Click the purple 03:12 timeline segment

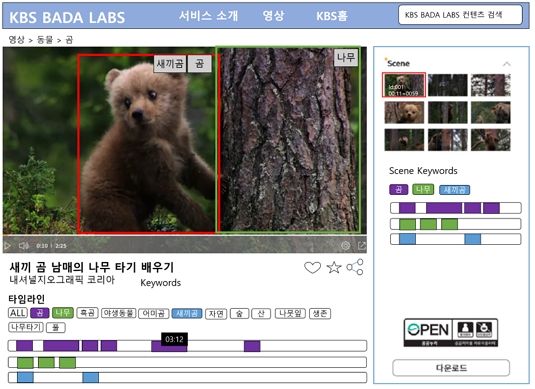coord(169,346)
